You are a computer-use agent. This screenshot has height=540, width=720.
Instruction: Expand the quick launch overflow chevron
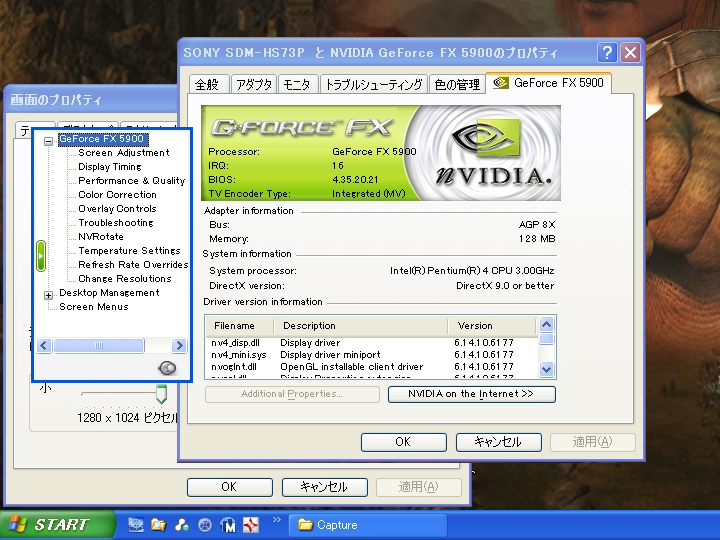click(x=276, y=519)
